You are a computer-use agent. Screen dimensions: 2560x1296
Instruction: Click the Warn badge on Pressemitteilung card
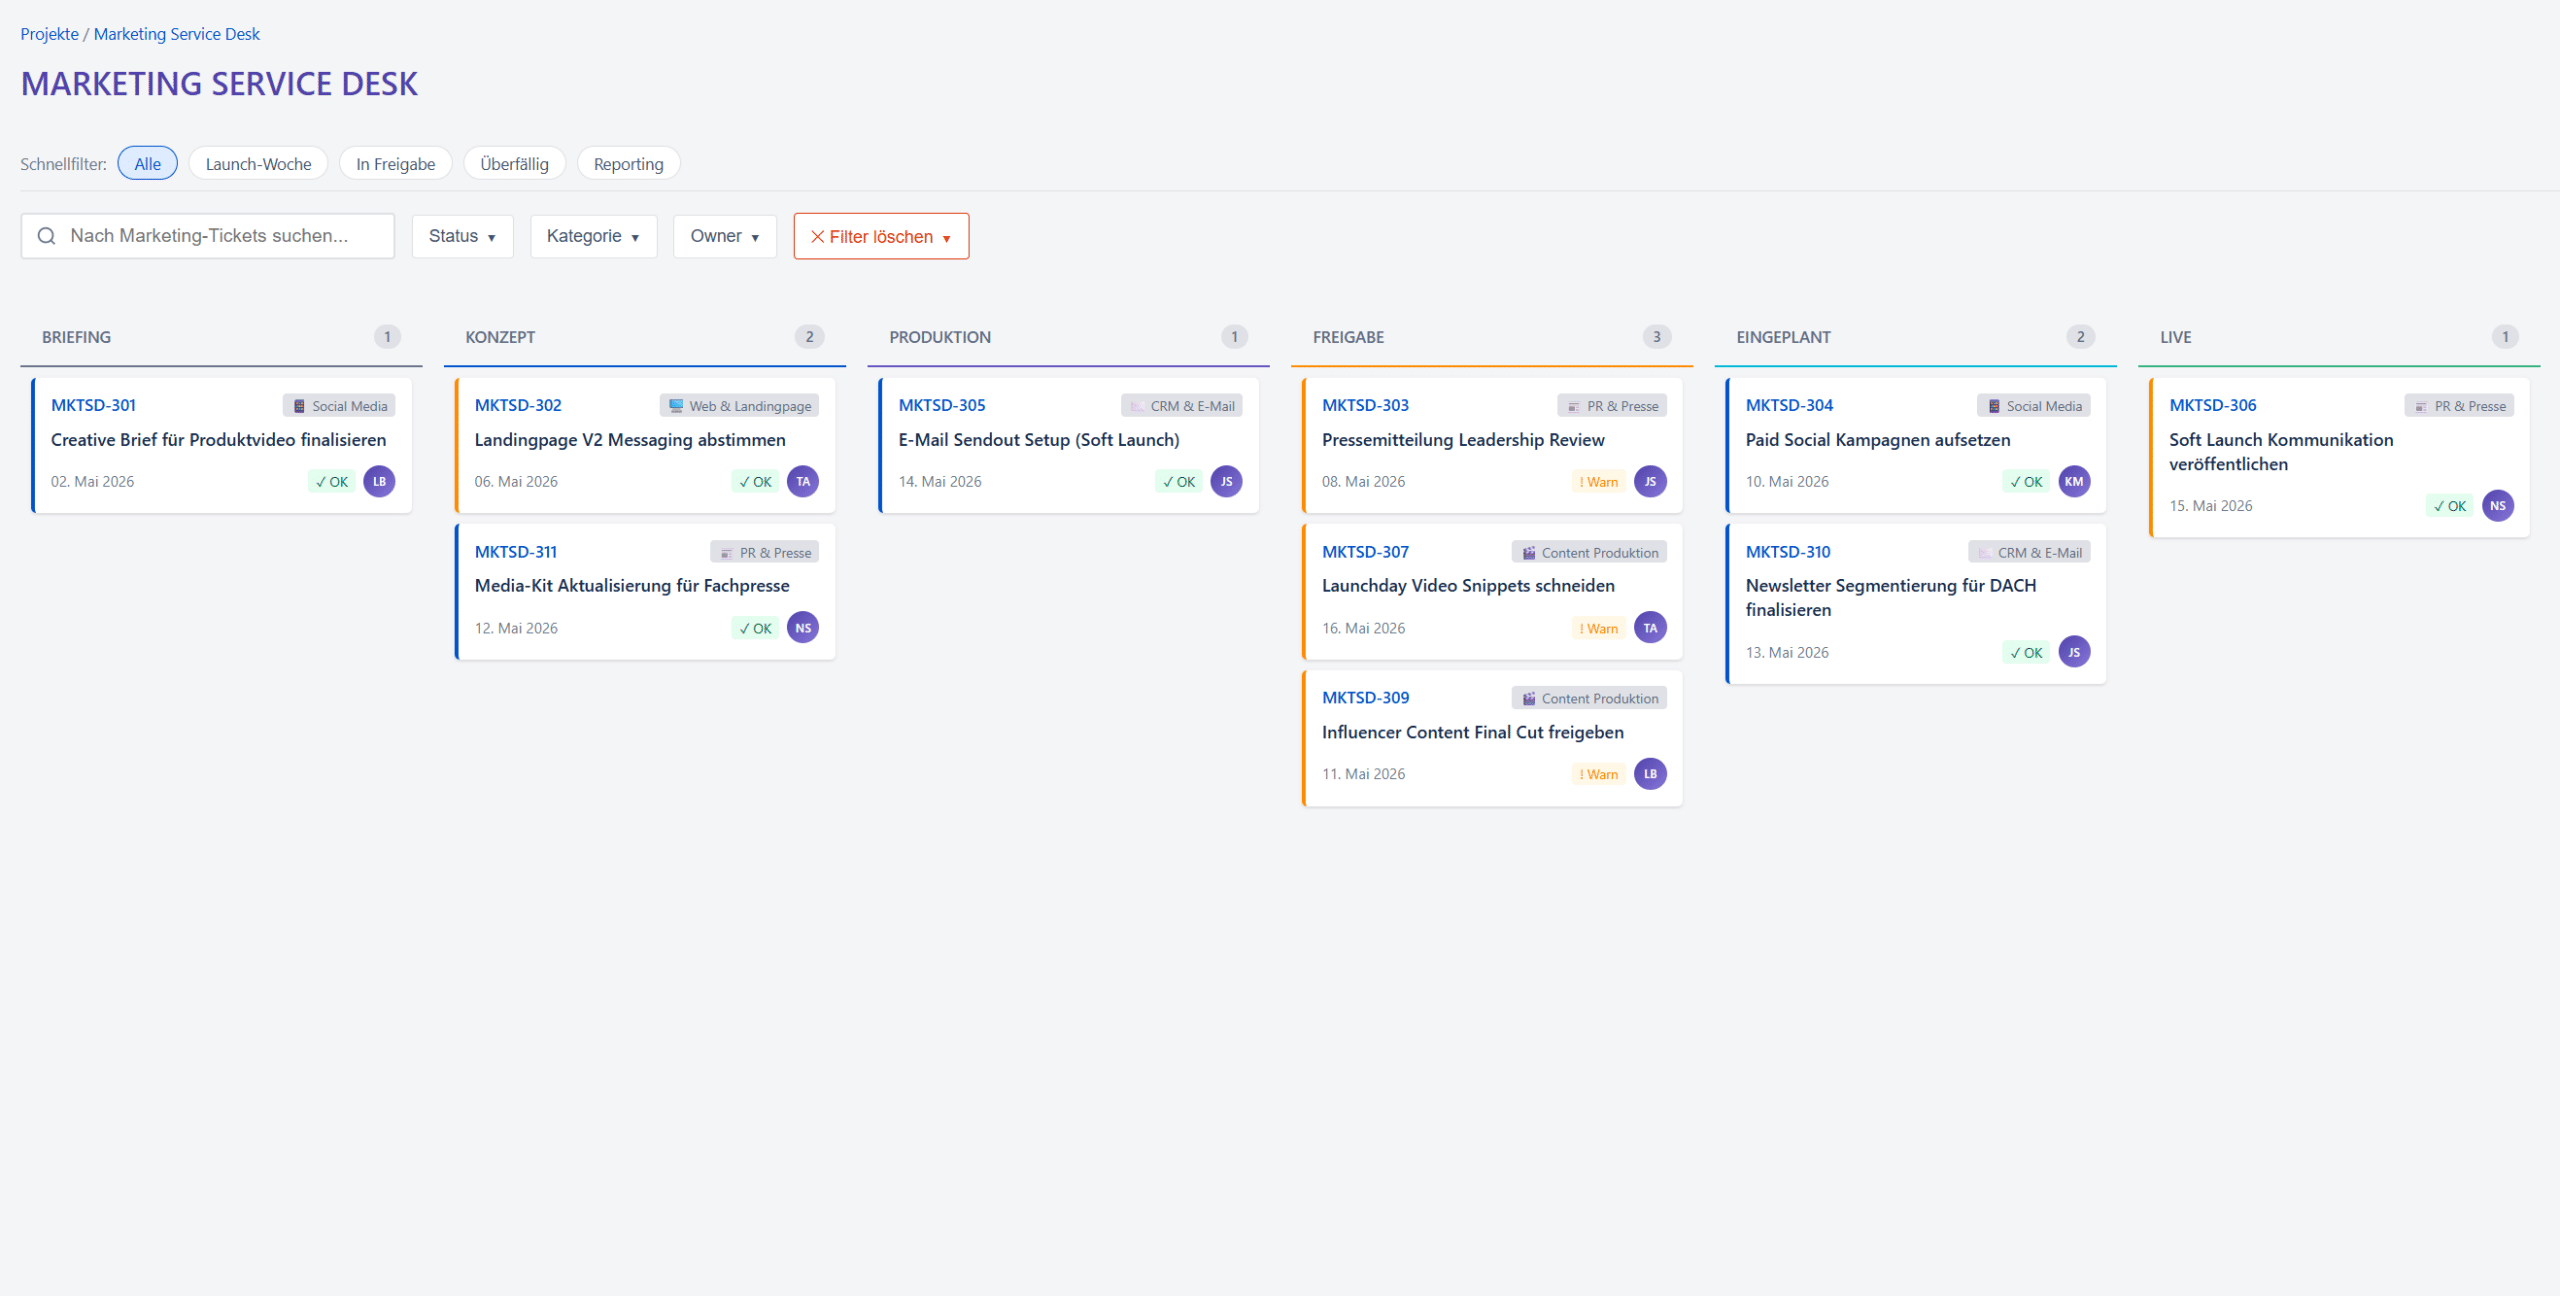click(x=1598, y=482)
